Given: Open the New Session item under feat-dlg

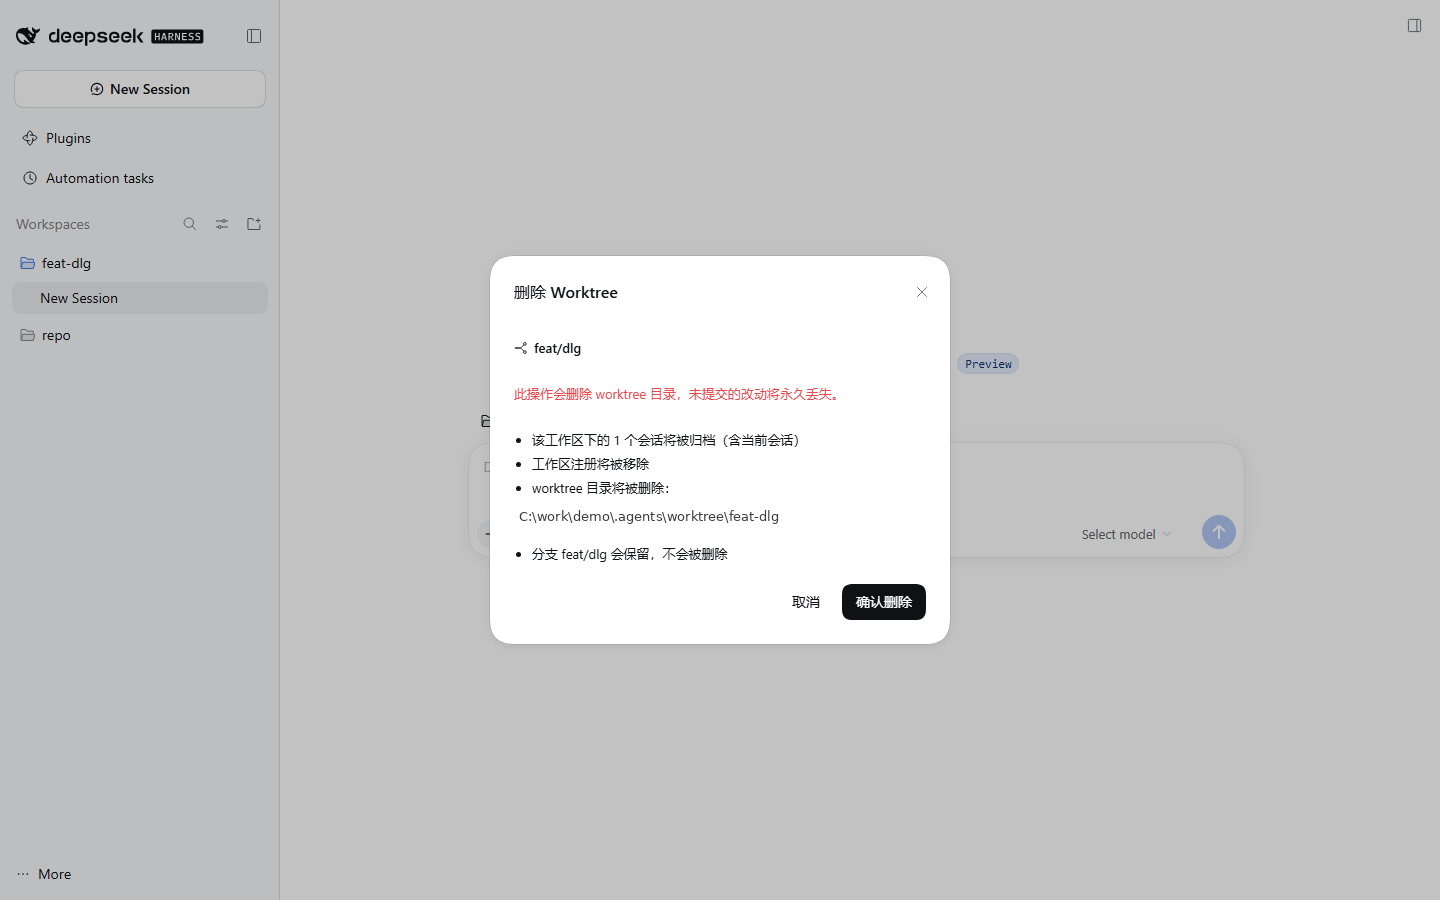Looking at the screenshot, I should point(140,298).
